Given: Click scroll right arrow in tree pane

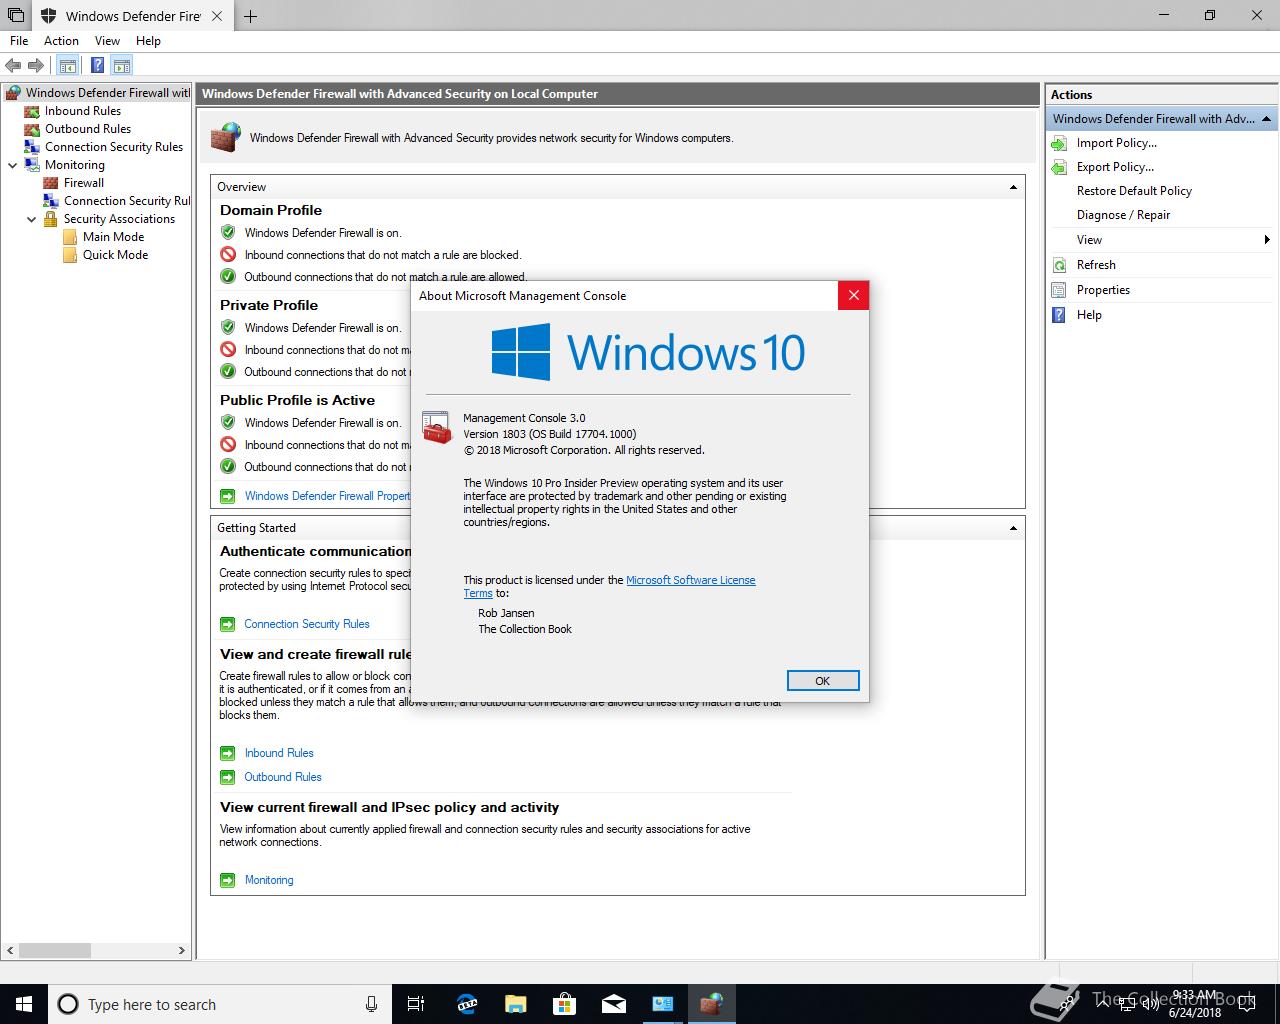Looking at the screenshot, I should [181, 951].
